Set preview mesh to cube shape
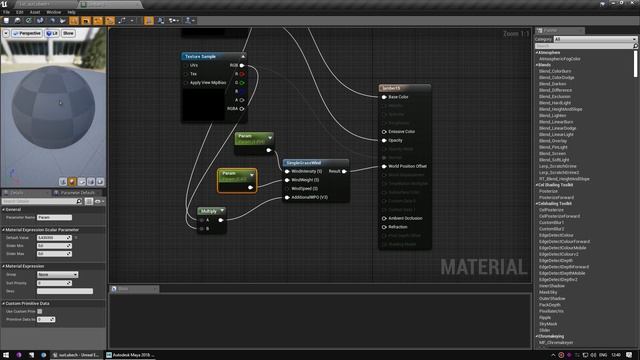 (91, 182)
